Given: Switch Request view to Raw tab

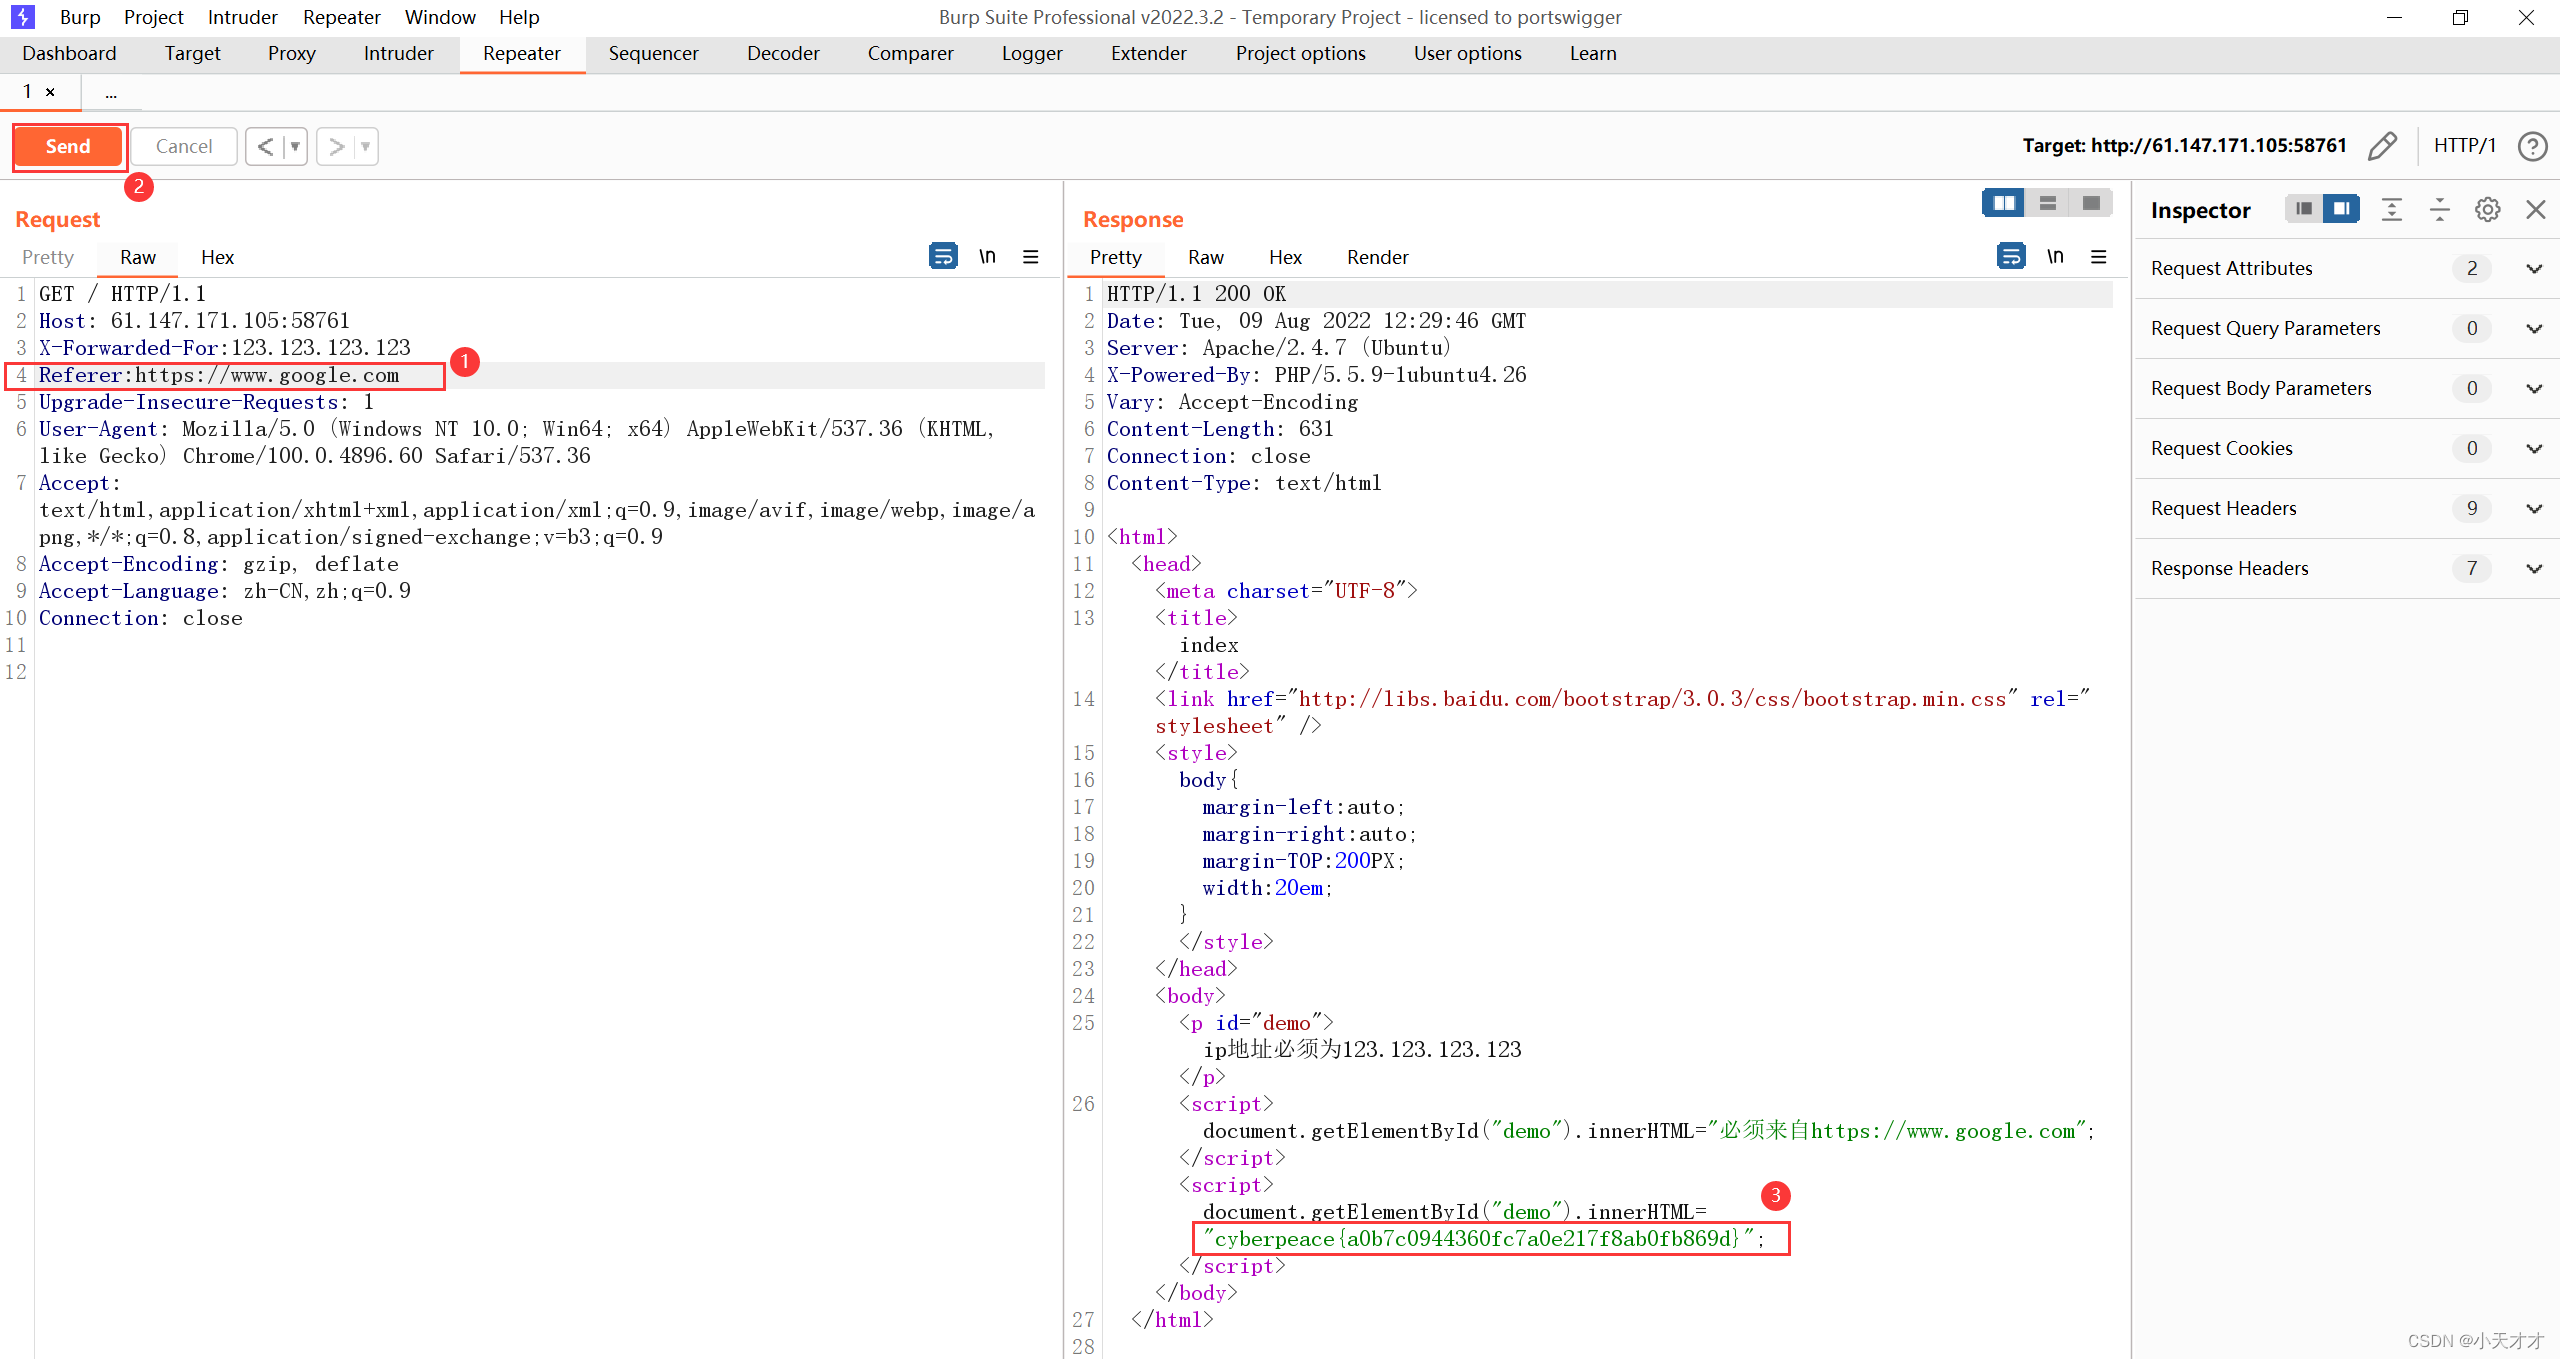Looking at the screenshot, I should click(138, 257).
